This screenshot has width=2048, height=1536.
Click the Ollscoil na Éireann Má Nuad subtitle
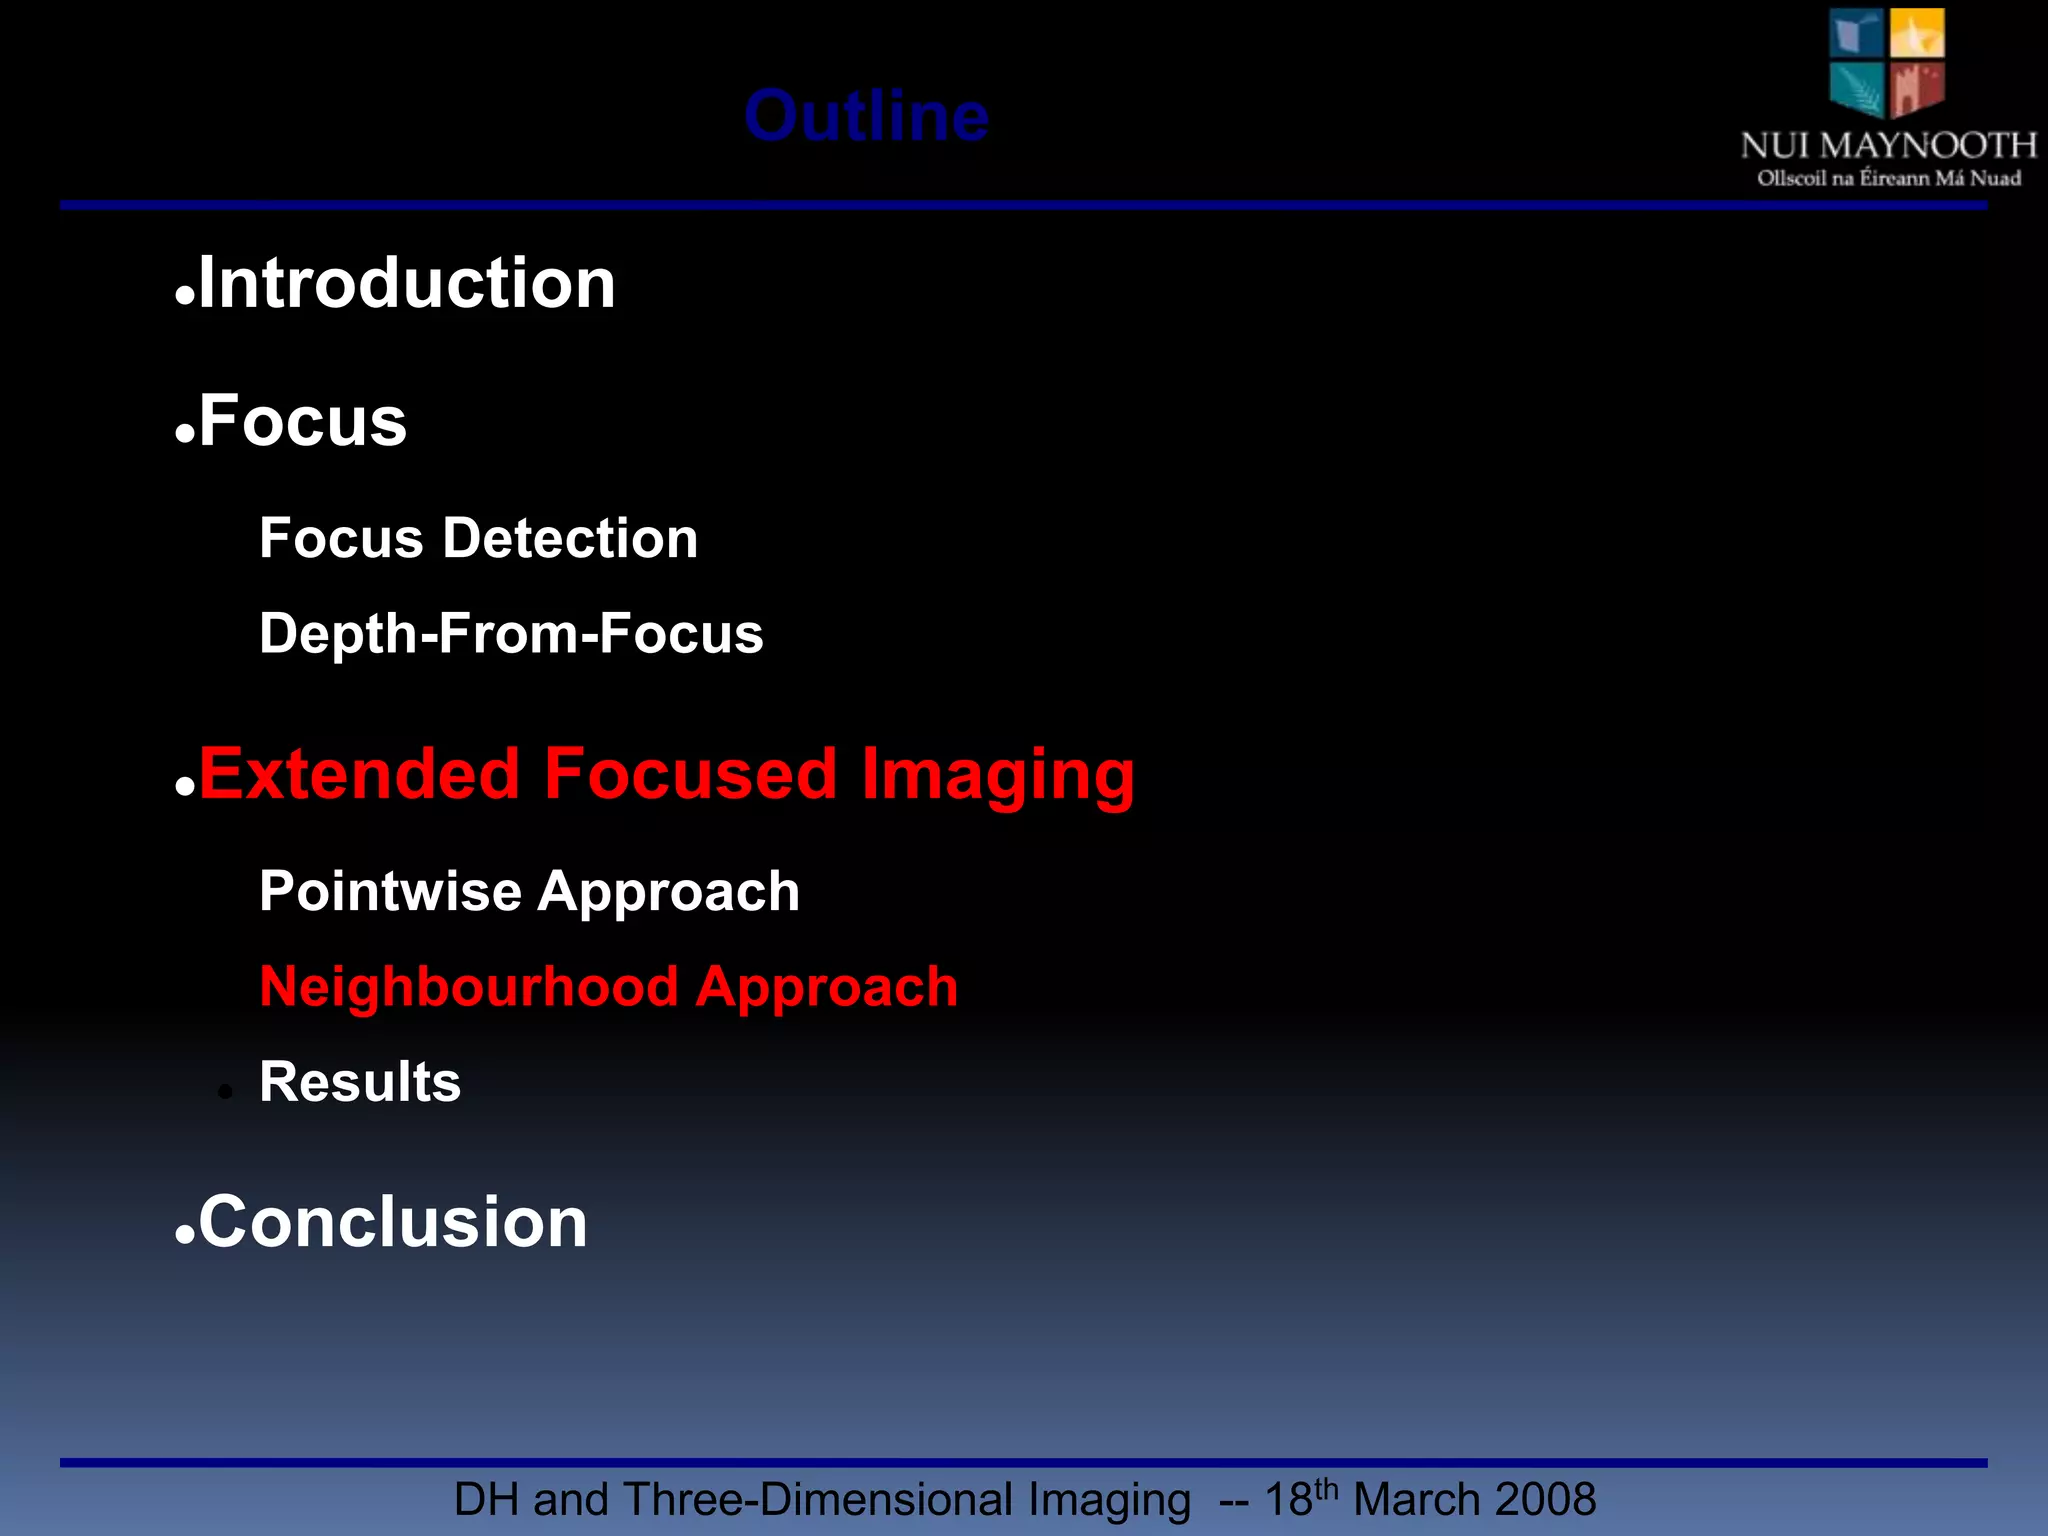[1888, 179]
